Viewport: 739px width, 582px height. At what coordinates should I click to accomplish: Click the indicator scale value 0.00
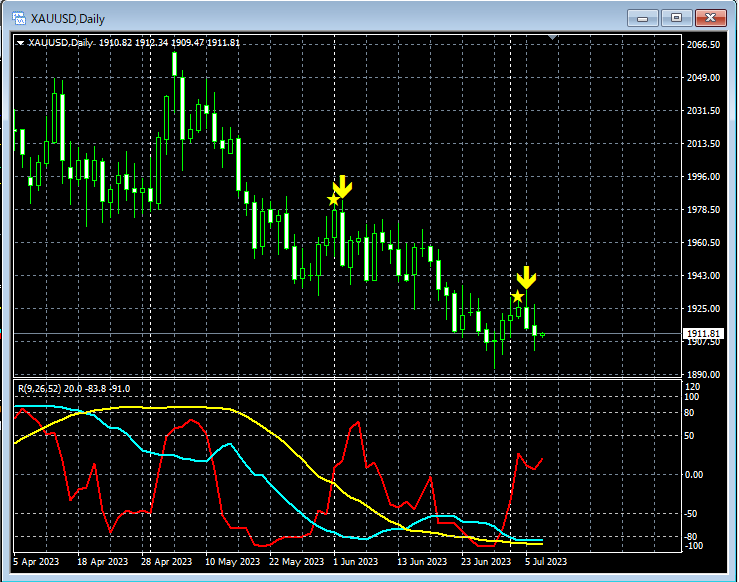693,475
